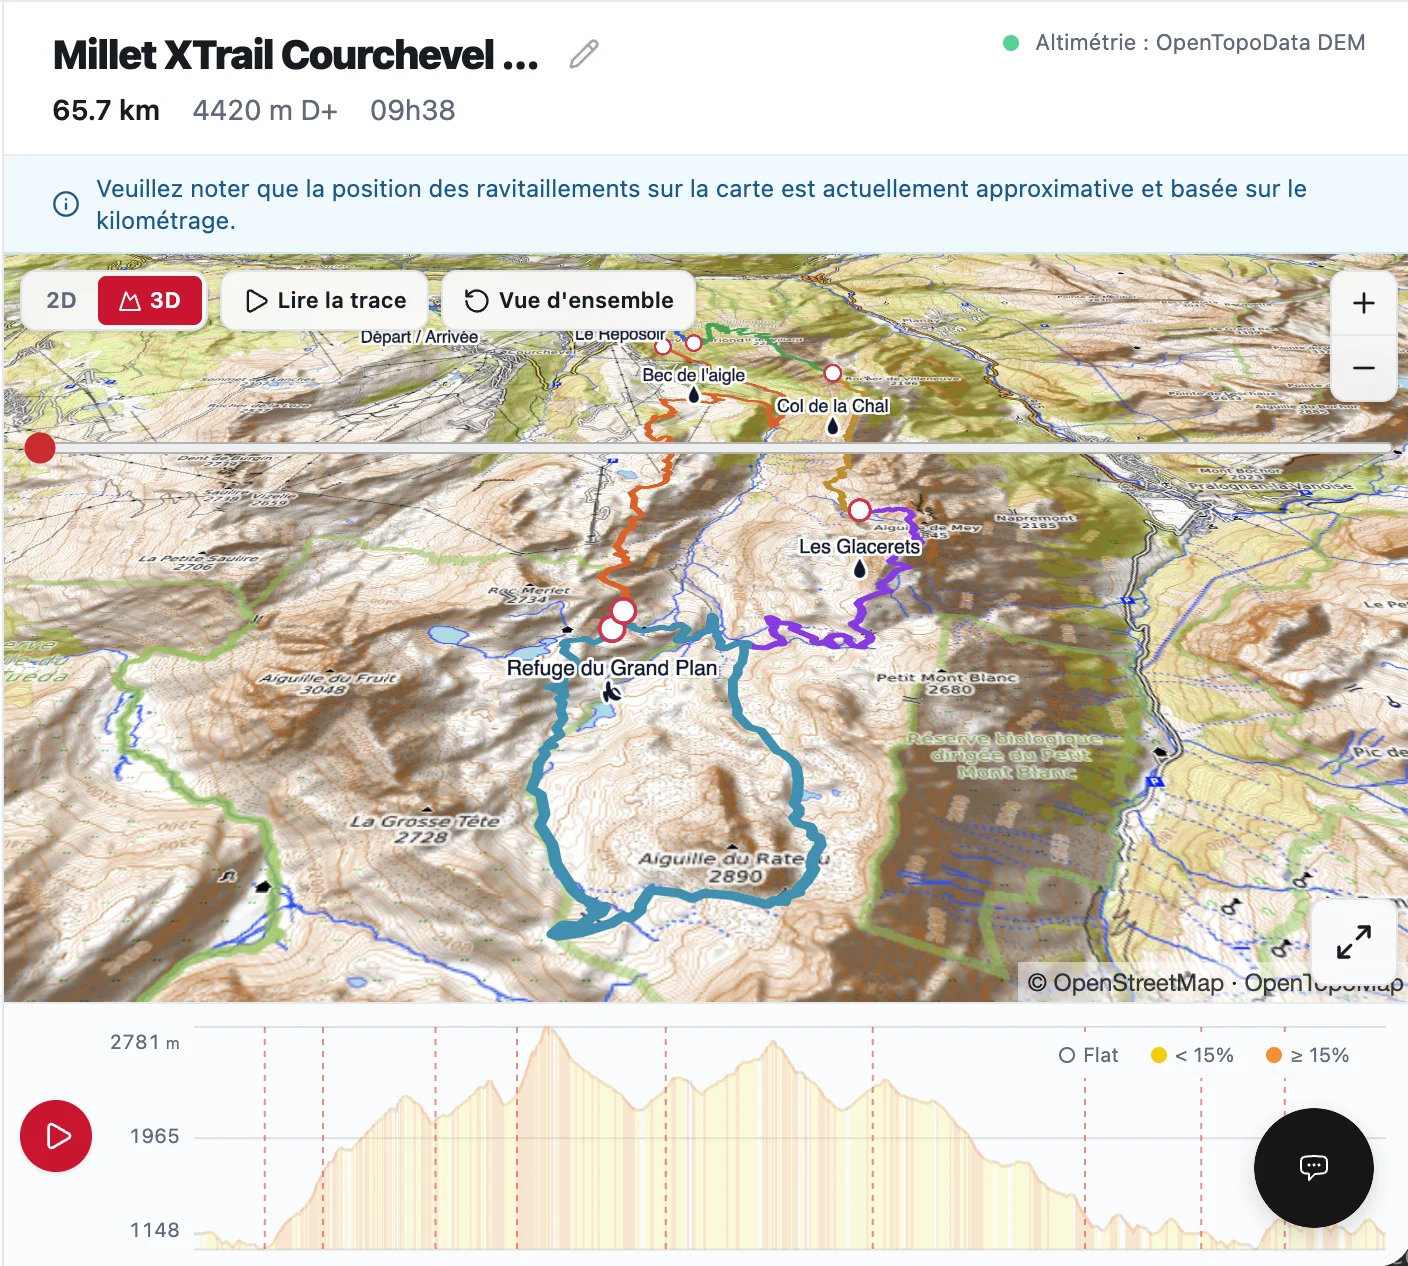Select Les Glacerets water point marker
Viewport: 1408px width, 1266px height.
859,569
